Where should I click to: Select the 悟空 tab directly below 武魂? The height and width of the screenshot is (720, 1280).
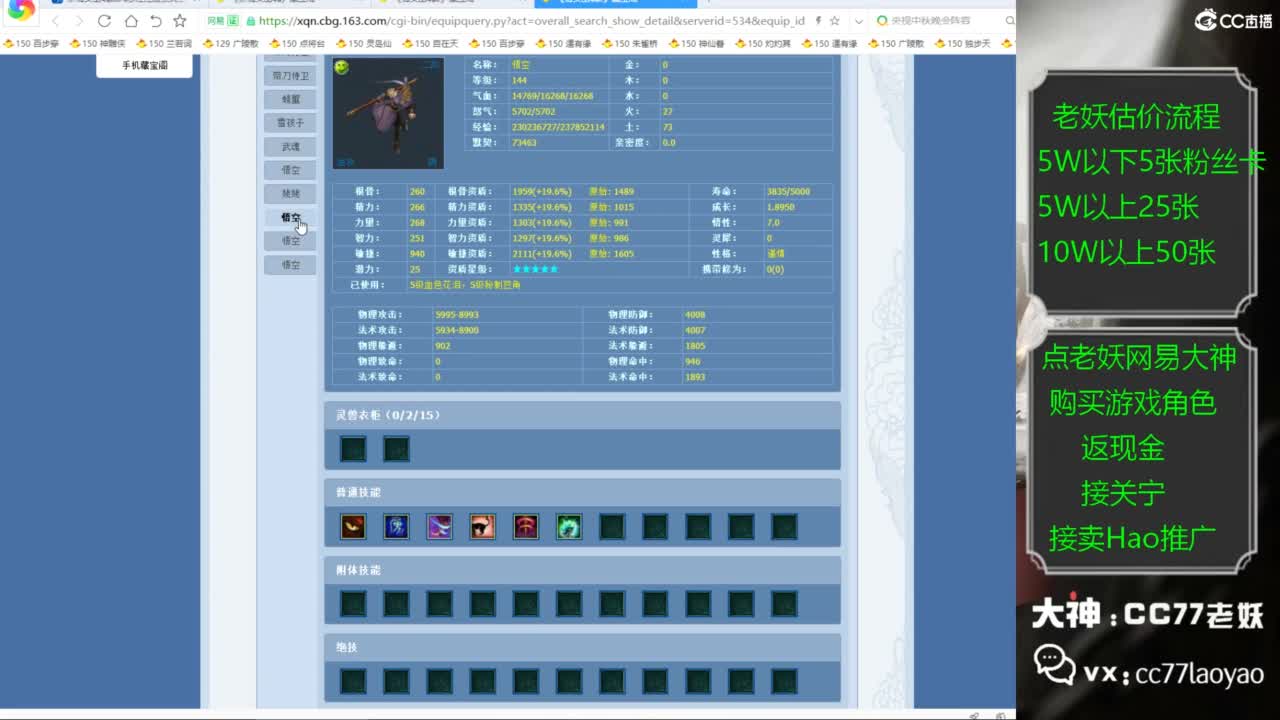click(x=290, y=170)
